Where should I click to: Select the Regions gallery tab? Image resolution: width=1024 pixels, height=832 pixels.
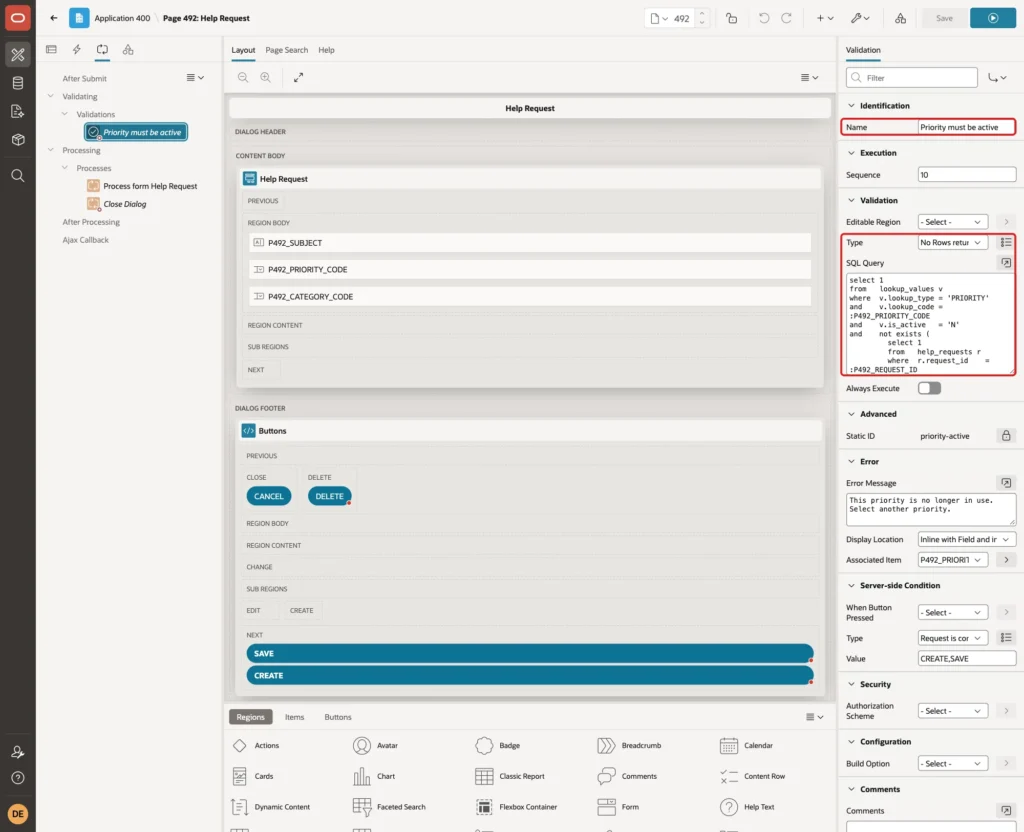click(250, 717)
